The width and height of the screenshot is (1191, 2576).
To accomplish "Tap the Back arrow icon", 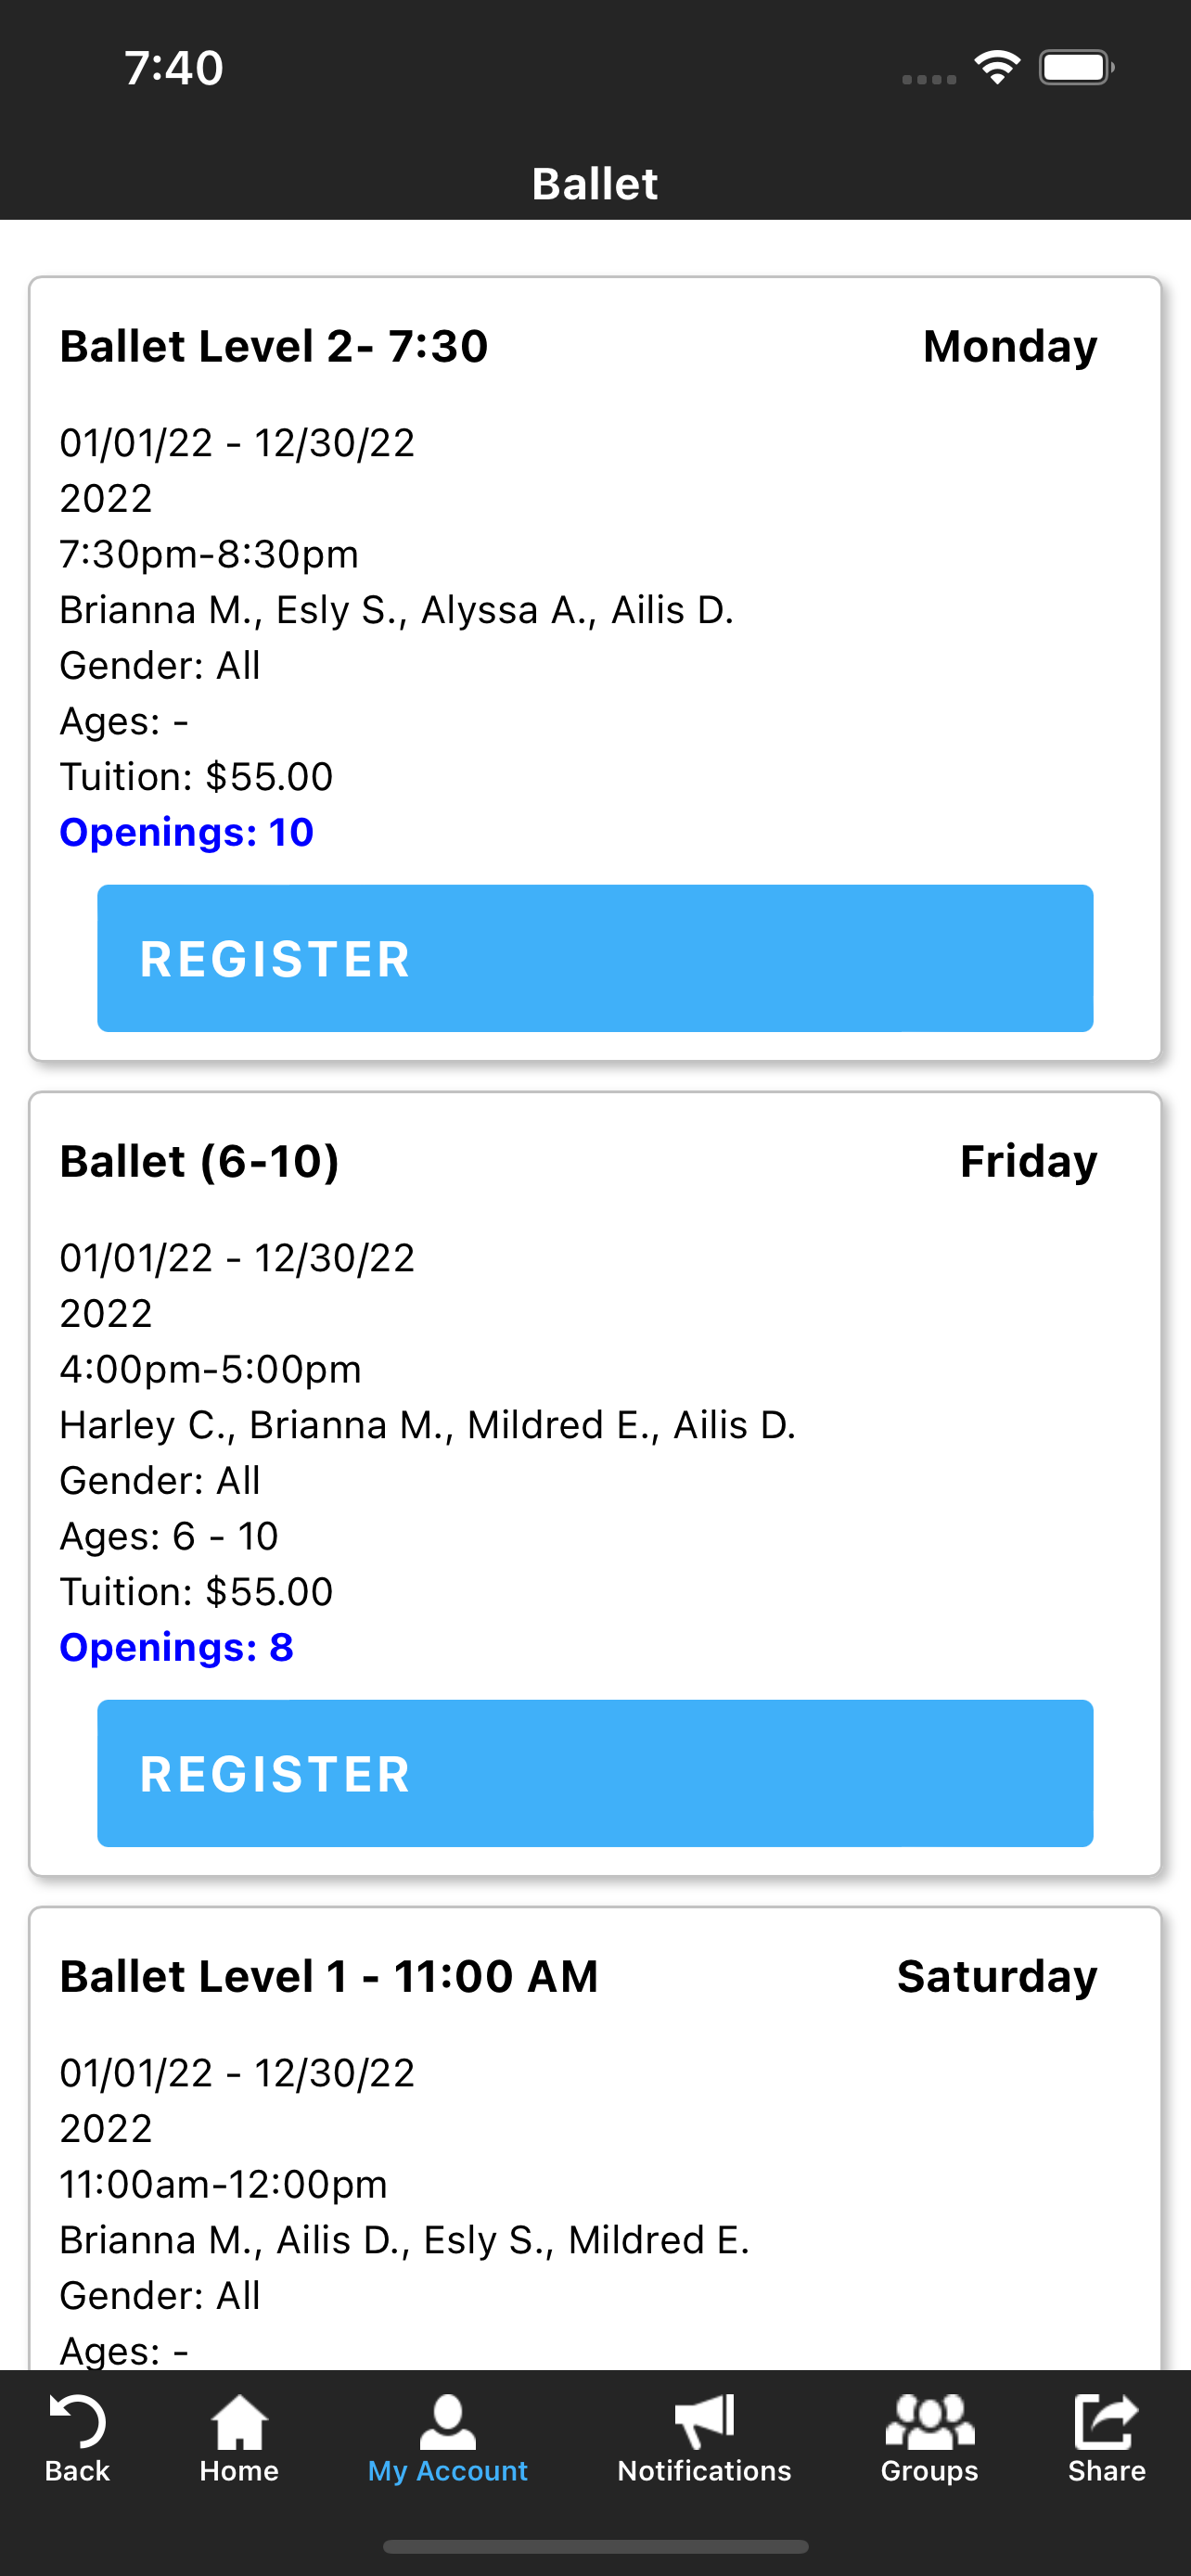I will 77,2421.
